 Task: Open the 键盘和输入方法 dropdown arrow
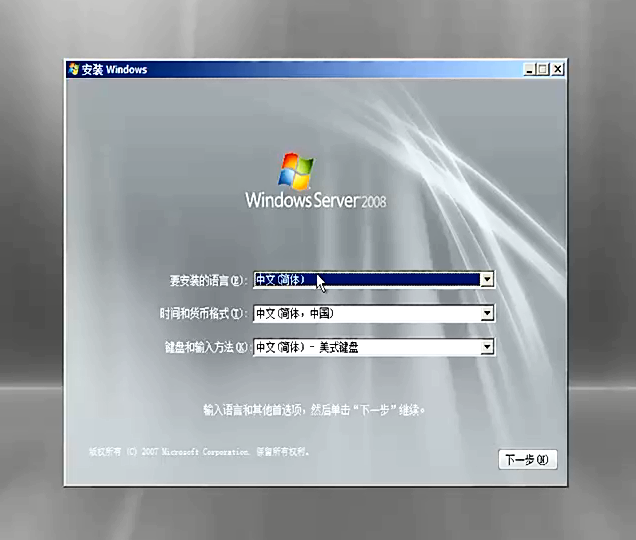[x=486, y=347]
